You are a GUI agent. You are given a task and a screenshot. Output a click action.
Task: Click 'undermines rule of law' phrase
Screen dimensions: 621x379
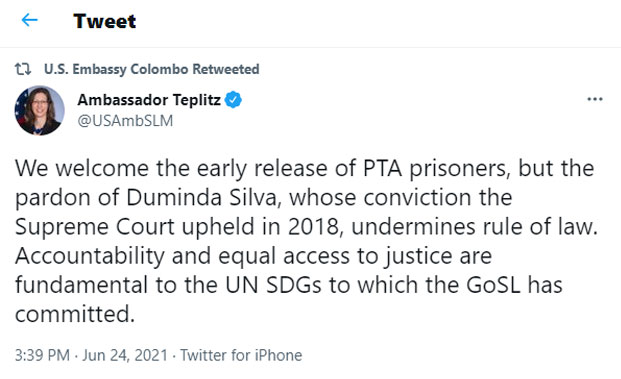[x=474, y=227]
